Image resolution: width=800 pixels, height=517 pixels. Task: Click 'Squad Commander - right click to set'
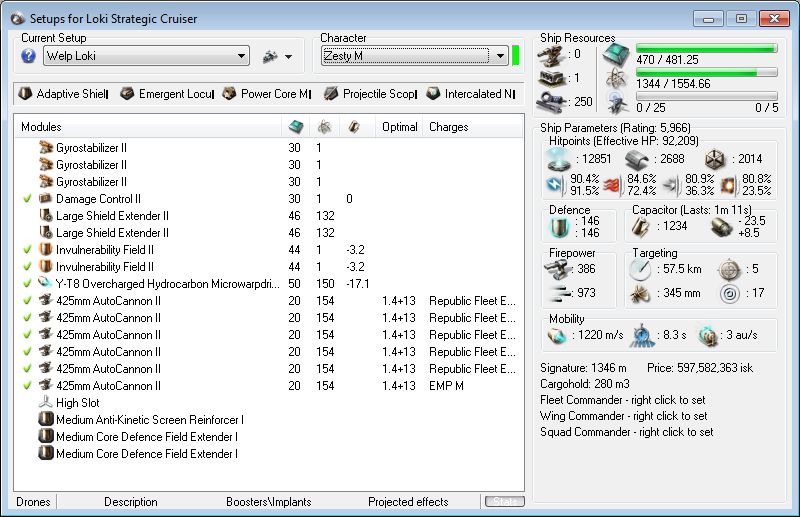[627, 432]
